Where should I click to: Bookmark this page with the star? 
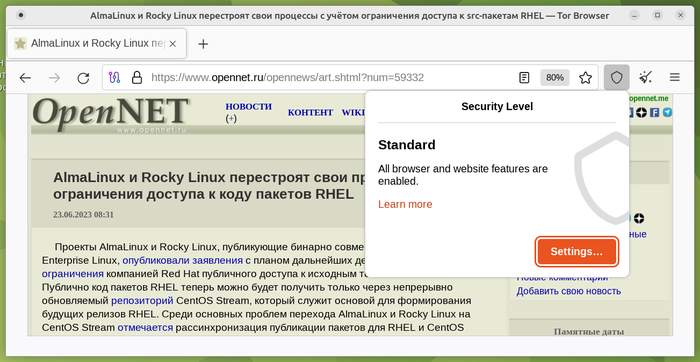click(585, 78)
